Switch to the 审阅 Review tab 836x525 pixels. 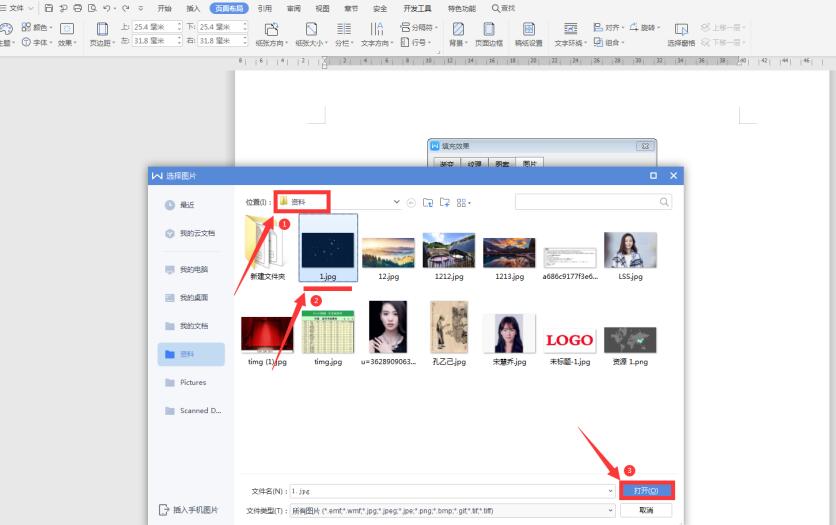pyautogui.click(x=293, y=9)
